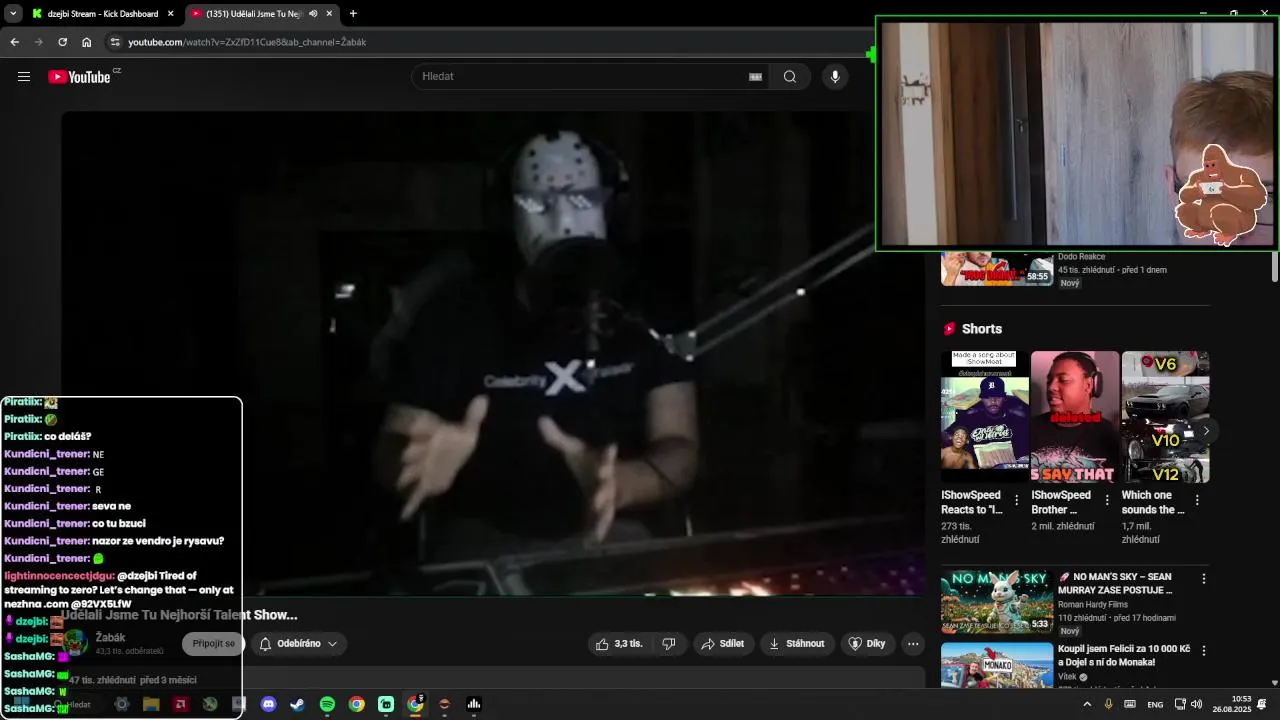Open options for Koupil jsem Felicii video

(x=1203, y=651)
